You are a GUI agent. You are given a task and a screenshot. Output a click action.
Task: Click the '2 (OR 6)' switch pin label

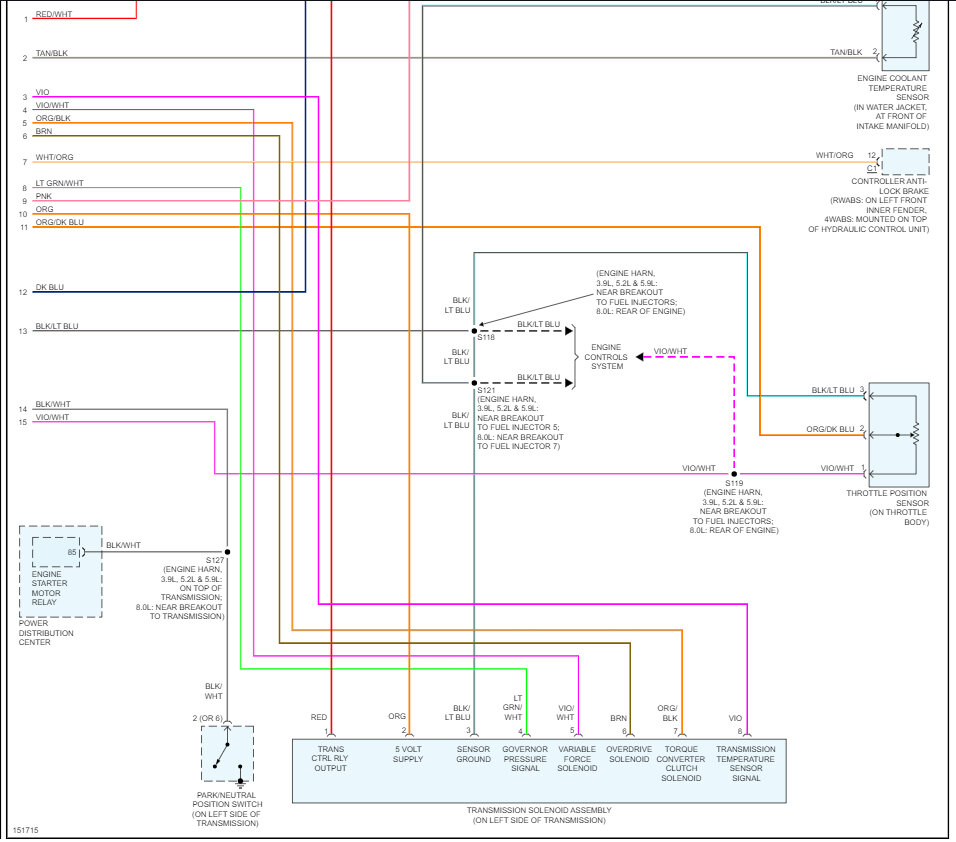tap(207, 718)
